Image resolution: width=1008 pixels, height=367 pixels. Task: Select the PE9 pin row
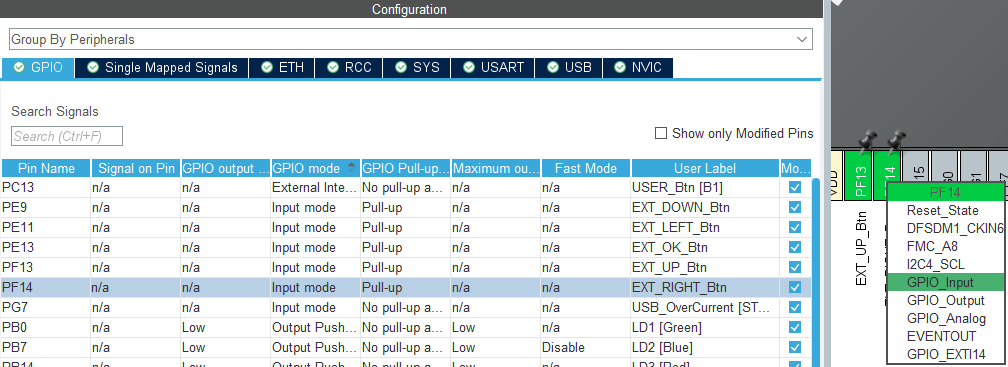click(x=406, y=208)
